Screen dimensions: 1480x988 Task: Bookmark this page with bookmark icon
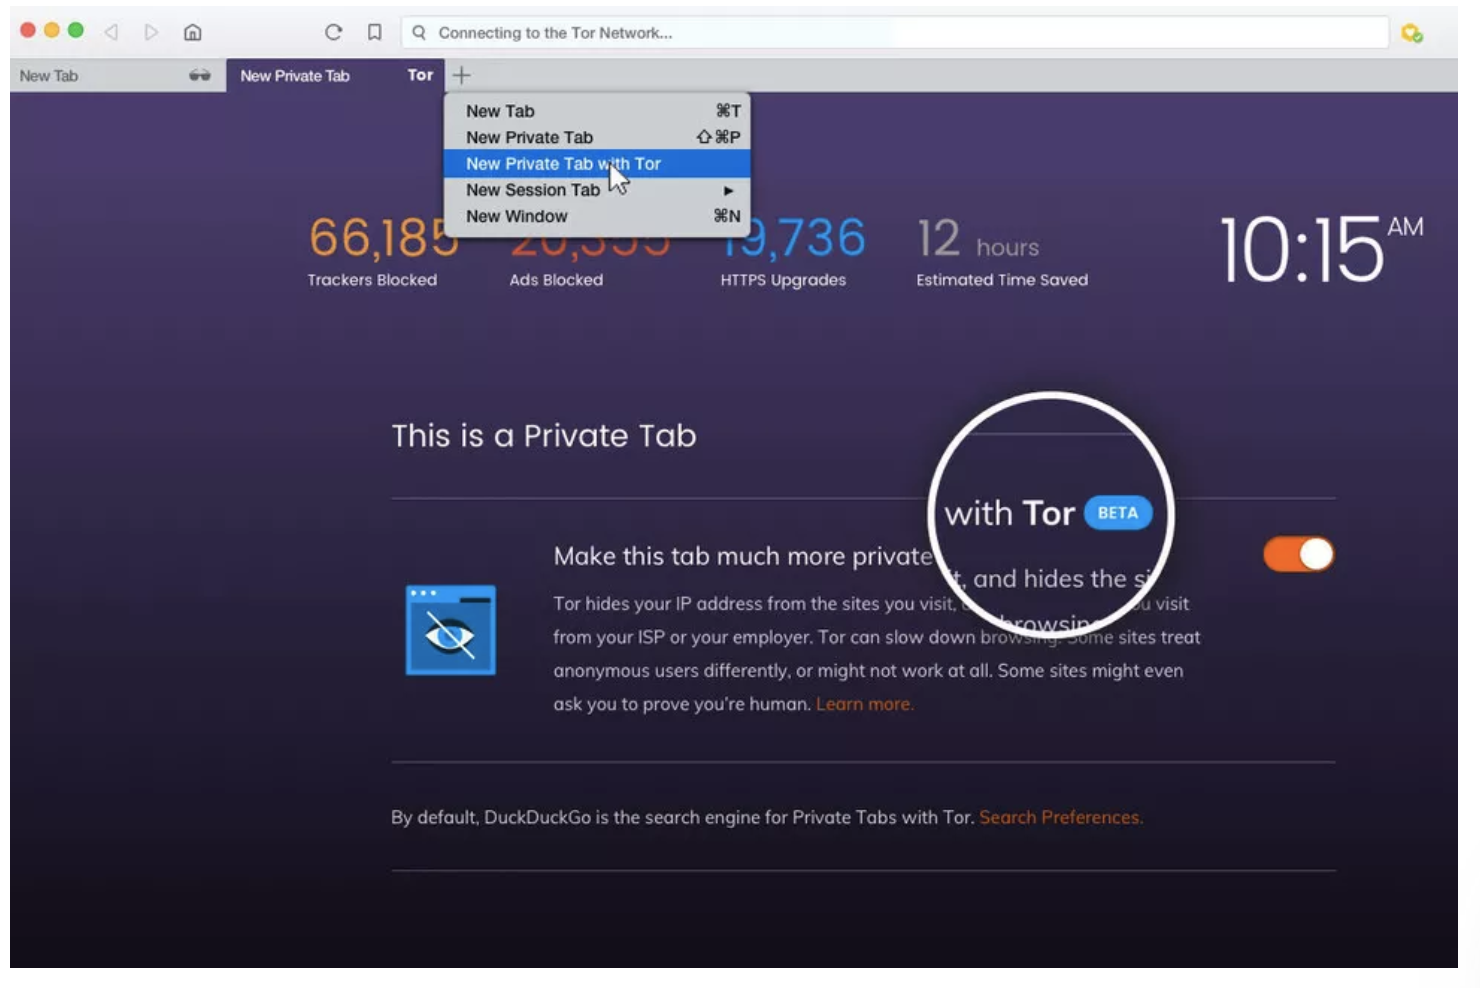point(374,32)
